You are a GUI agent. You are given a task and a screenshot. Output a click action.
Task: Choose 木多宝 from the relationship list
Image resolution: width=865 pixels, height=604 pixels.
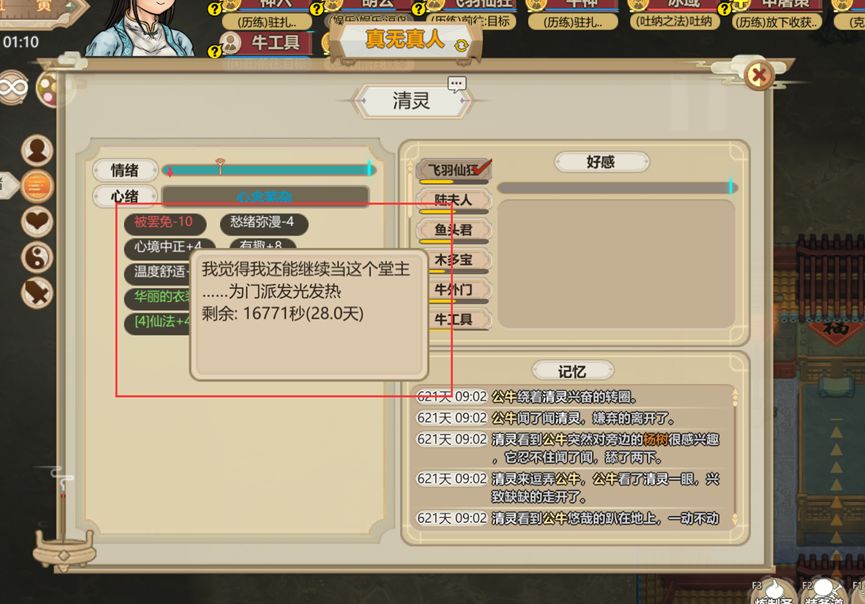coord(453,260)
